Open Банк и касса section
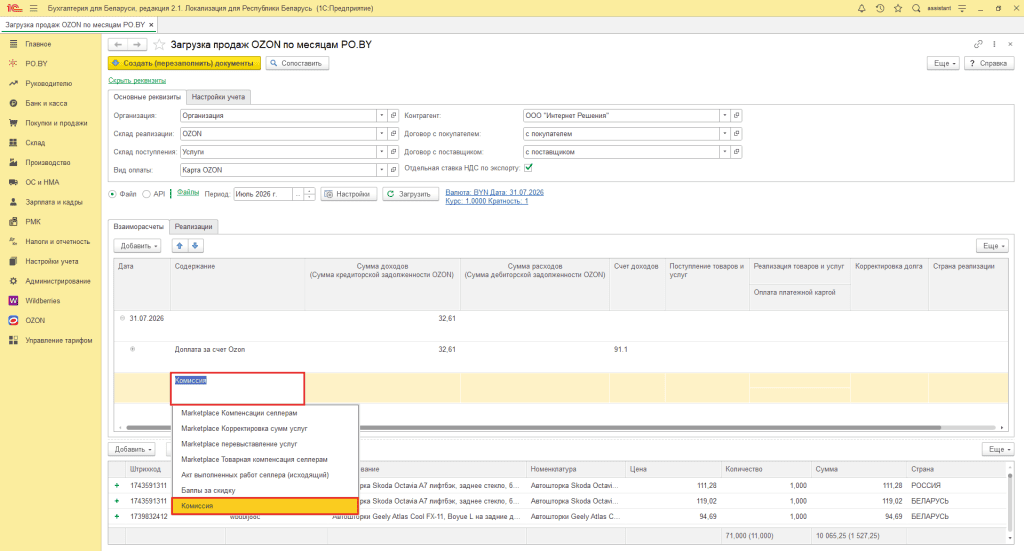This screenshot has height=551, width=1024. 46,103
